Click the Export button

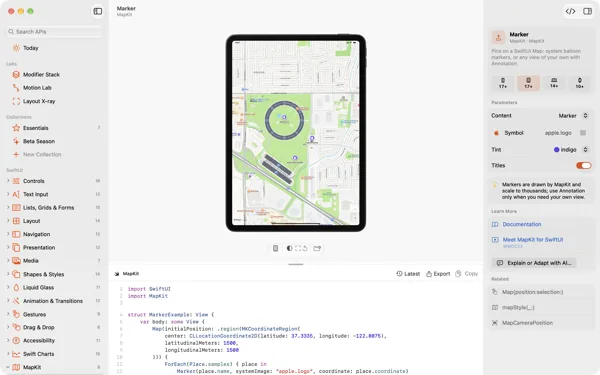pyautogui.click(x=438, y=274)
